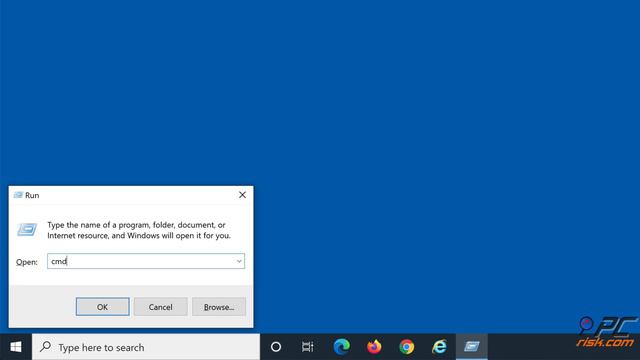Viewport: 640px width, 360px height.
Task: Launch Google Chrome from the taskbar
Action: (407, 347)
